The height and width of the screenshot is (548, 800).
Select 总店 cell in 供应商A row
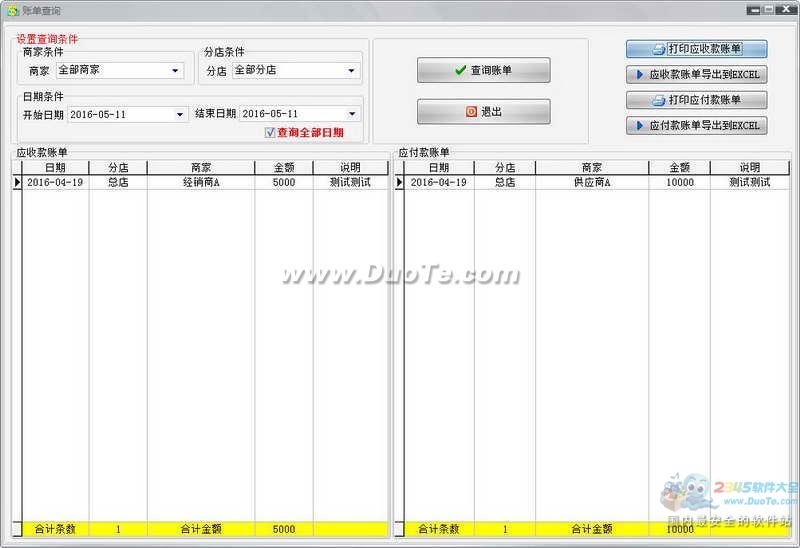pos(505,182)
